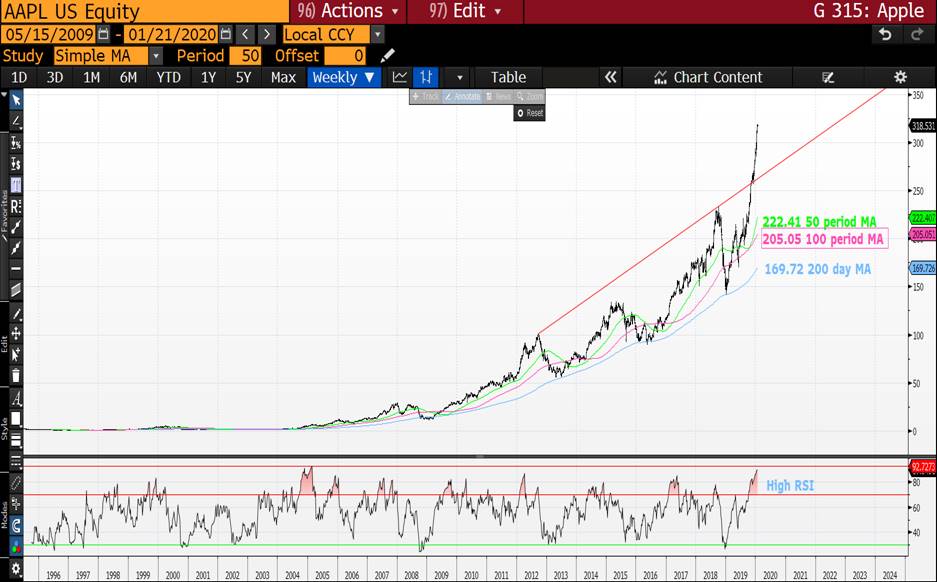Open Chart Content panel
Image resolution: width=937 pixels, height=582 pixels.
708,77
